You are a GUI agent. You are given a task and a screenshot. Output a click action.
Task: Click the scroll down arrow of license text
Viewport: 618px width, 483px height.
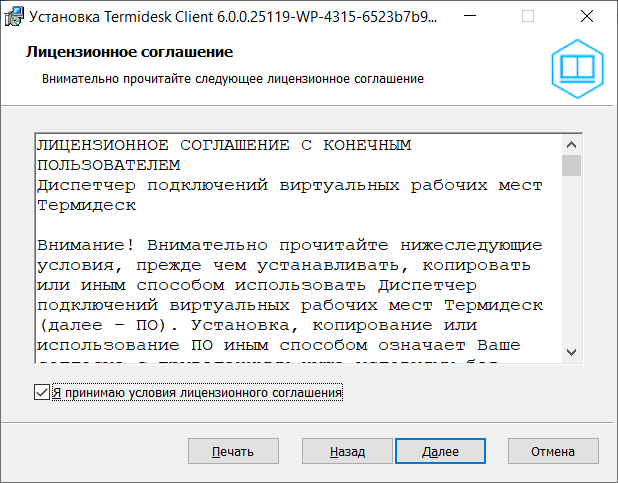[571, 350]
